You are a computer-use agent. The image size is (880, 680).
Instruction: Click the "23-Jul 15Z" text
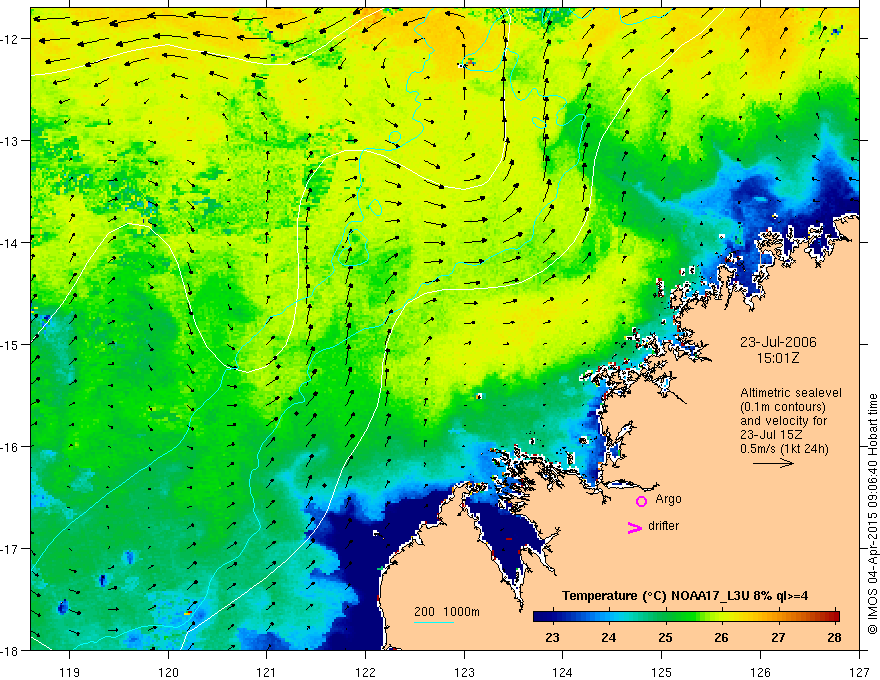pyautogui.click(x=771, y=435)
